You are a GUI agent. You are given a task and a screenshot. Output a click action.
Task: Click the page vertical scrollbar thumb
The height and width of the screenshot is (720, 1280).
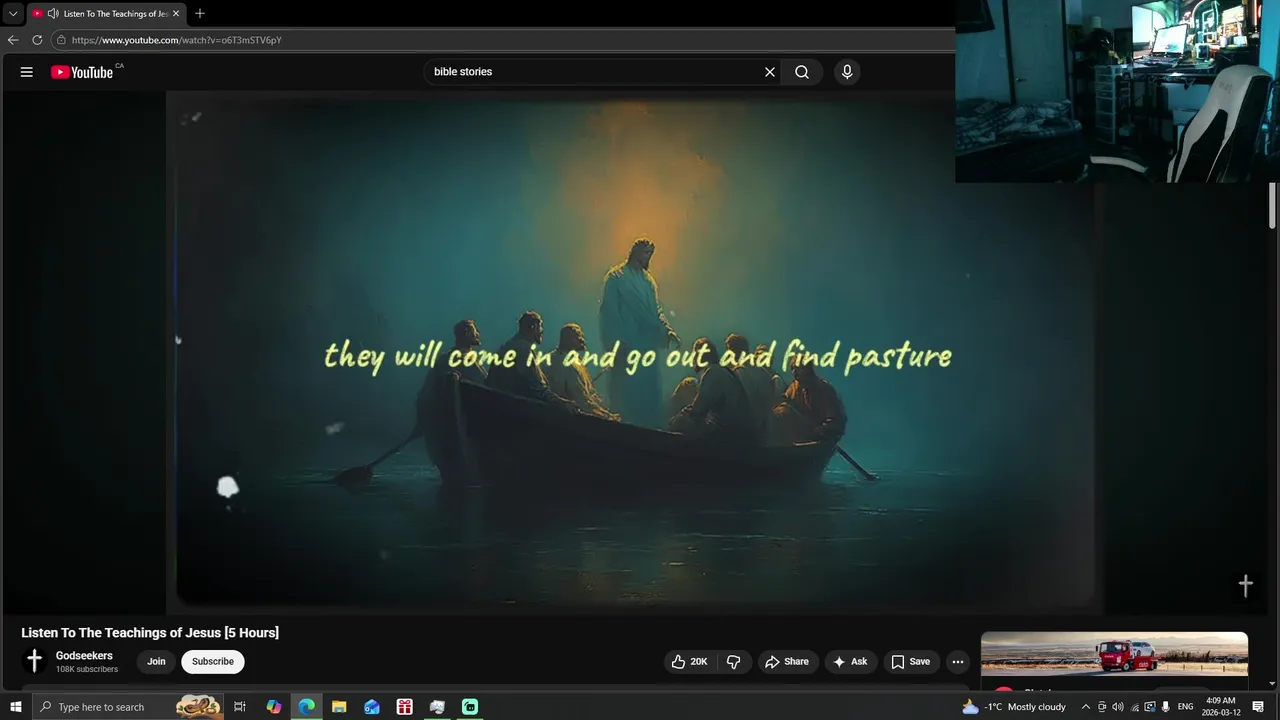click(1272, 205)
